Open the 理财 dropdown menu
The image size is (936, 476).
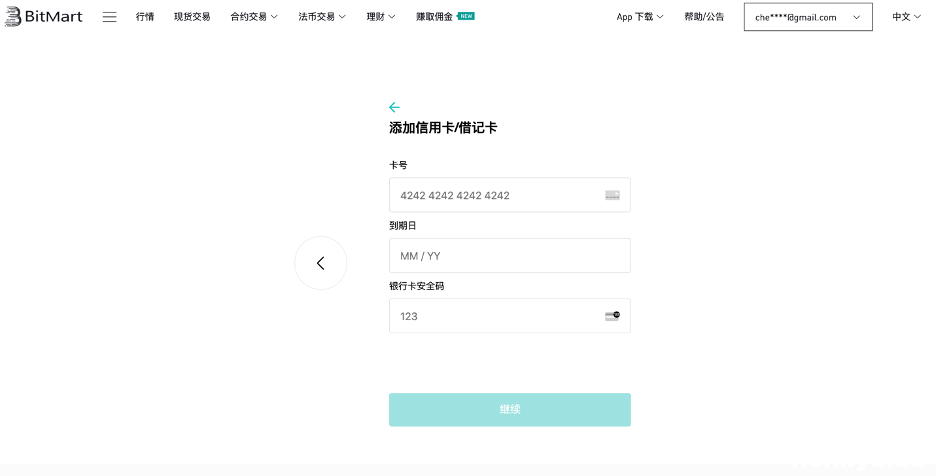pyautogui.click(x=381, y=17)
